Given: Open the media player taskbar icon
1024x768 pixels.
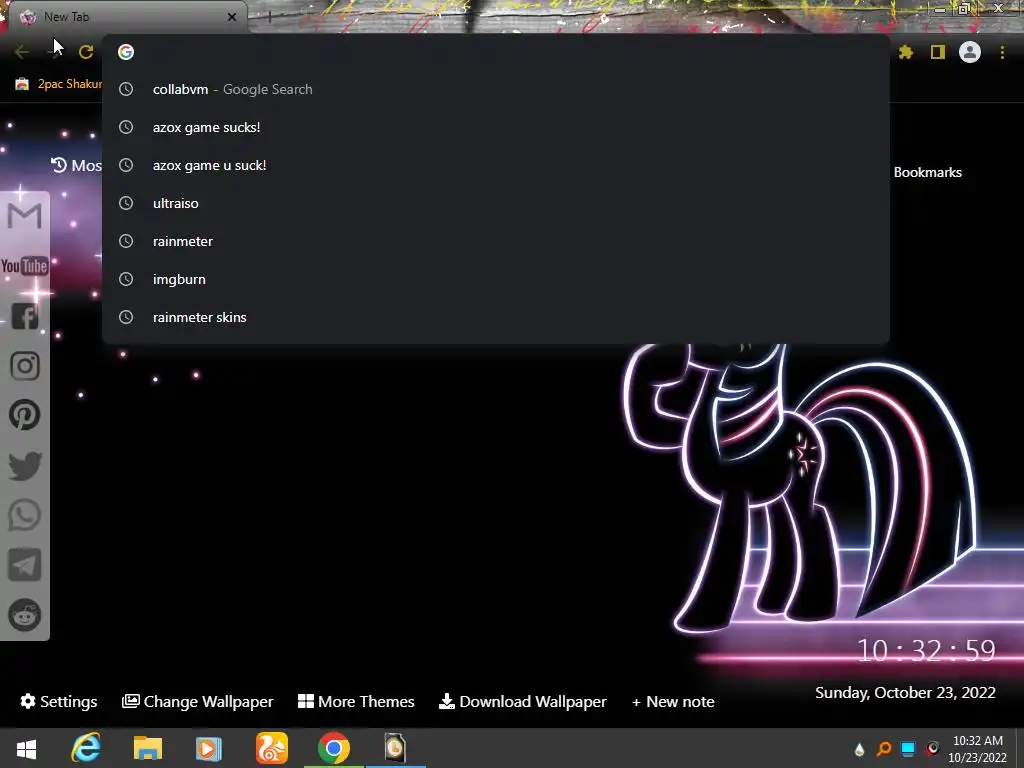Looking at the screenshot, I should coord(209,748).
